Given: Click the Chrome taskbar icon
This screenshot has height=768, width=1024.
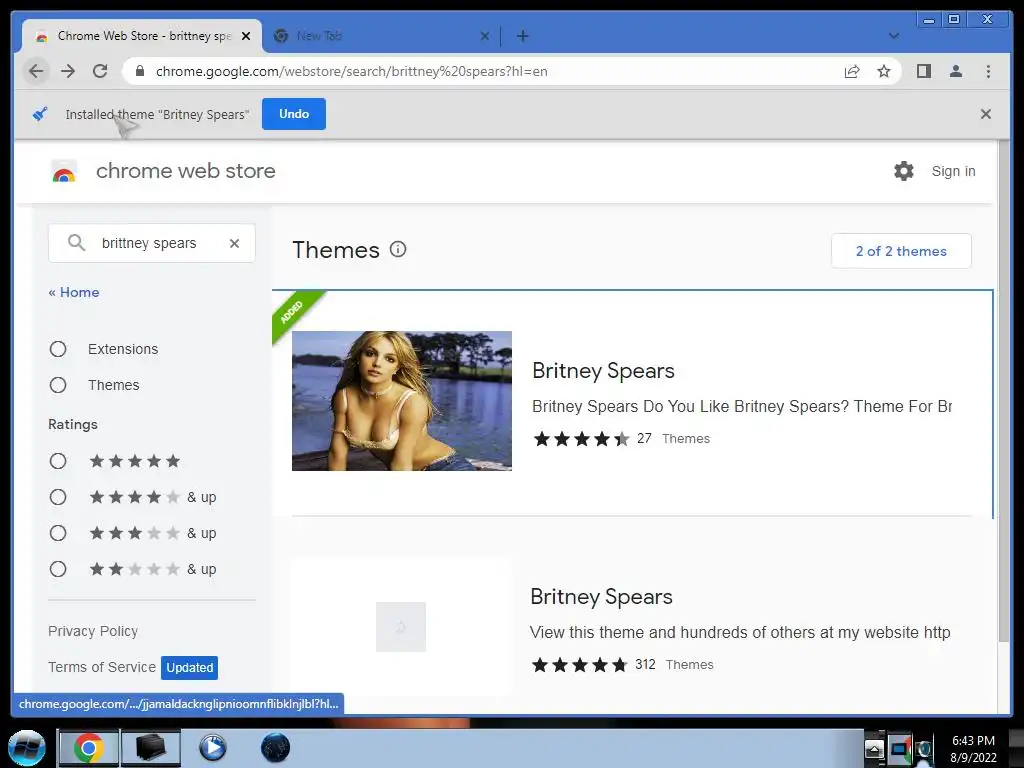Looking at the screenshot, I should [x=89, y=748].
